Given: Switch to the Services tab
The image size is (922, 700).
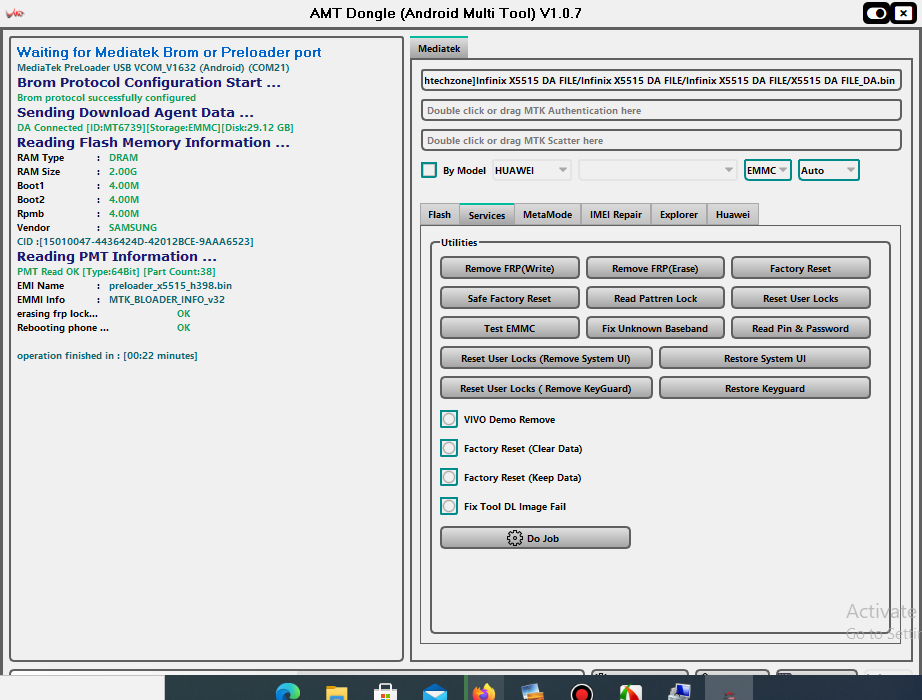Looking at the screenshot, I should 487,215.
